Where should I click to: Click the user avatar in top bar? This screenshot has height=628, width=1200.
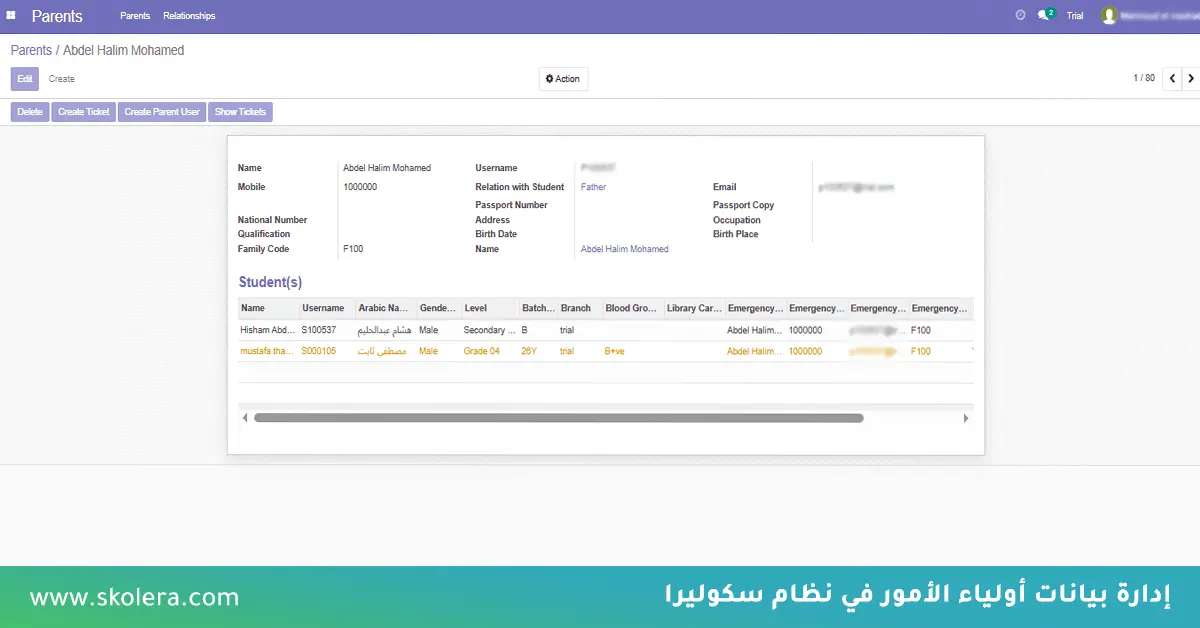click(x=1108, y=16)
